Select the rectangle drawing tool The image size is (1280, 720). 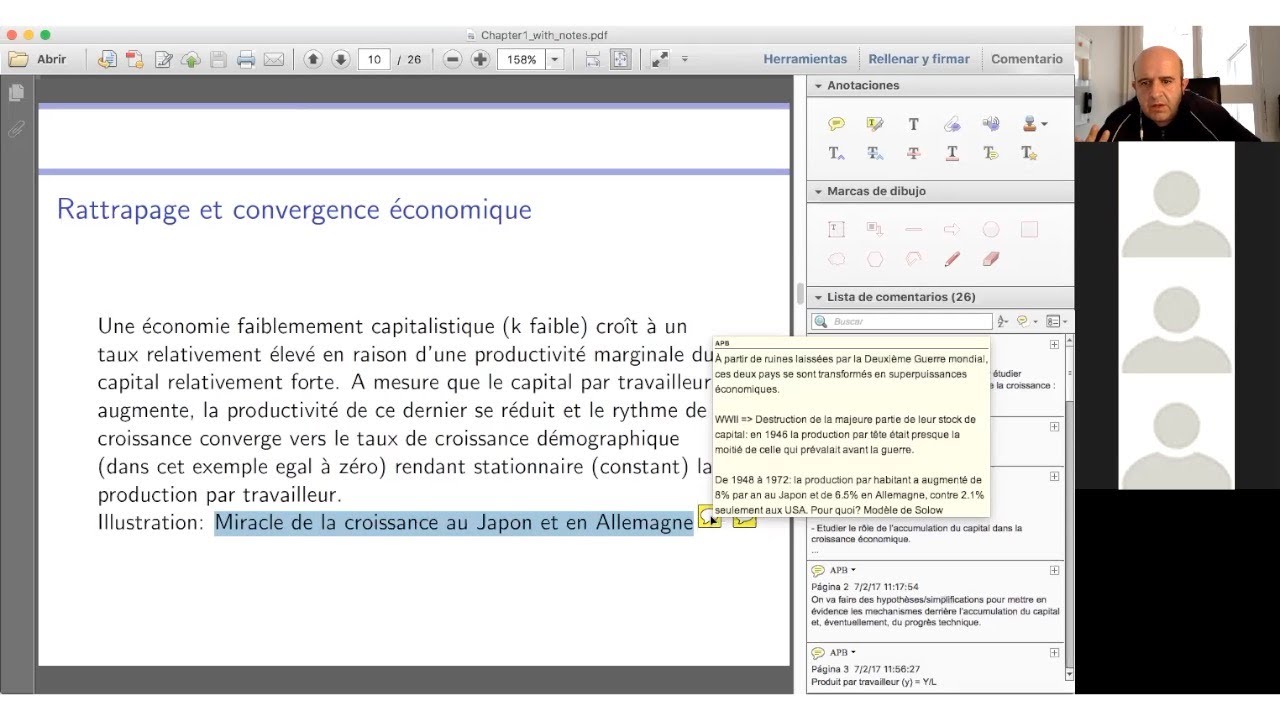pyautogui.click(x=1029, y=229)
